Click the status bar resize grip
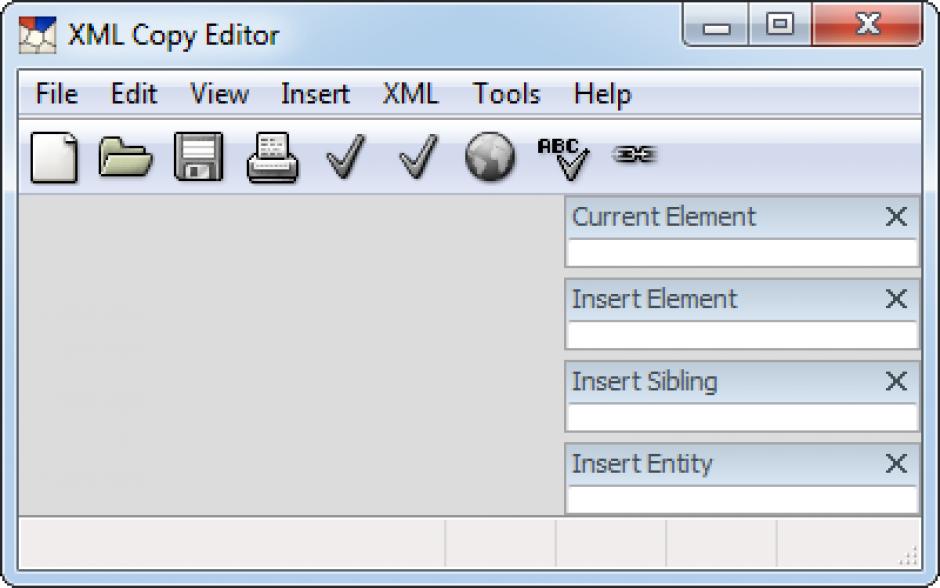940x588 pixels. [909, 556]
